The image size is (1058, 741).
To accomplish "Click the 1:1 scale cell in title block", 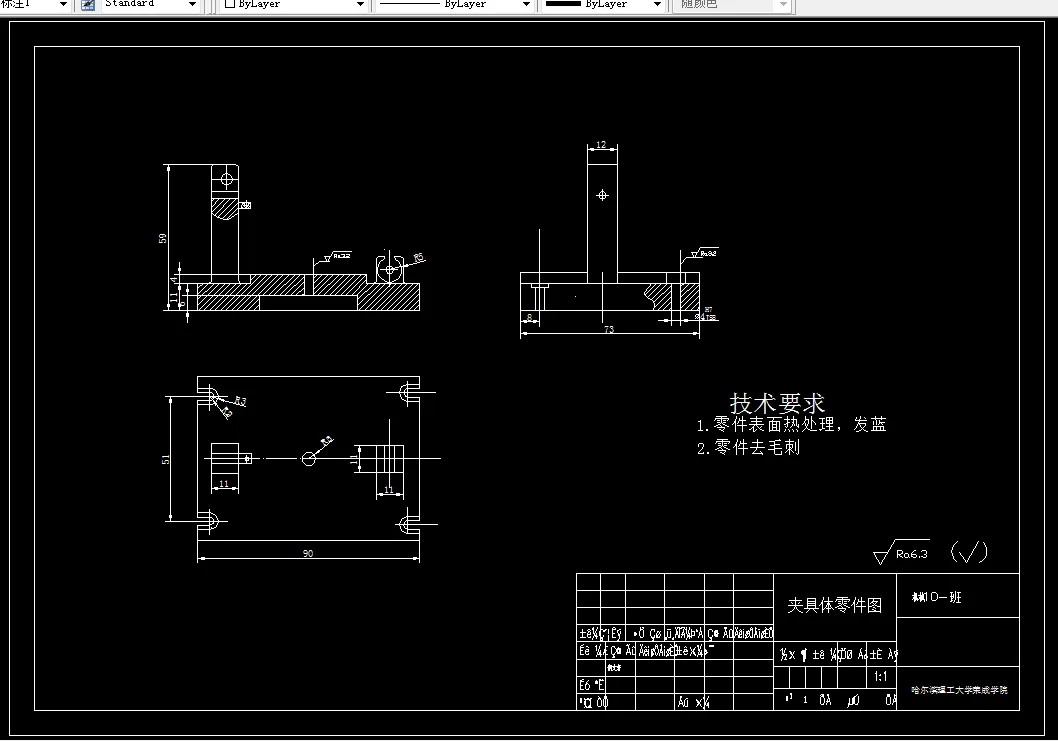I will pos(881,676).
